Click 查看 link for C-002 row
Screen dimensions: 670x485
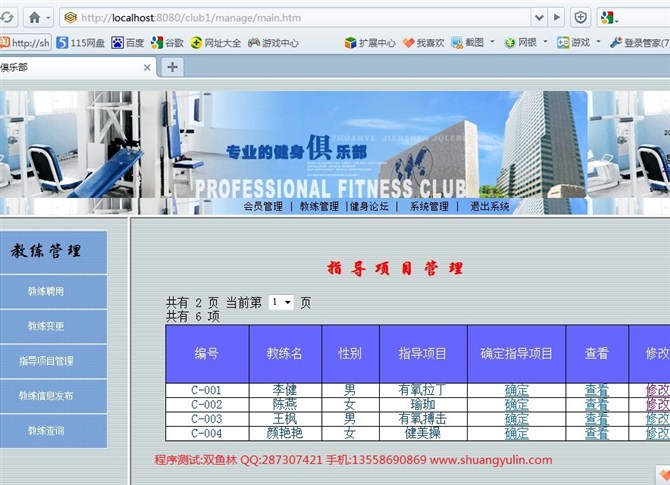coord(597,405)
